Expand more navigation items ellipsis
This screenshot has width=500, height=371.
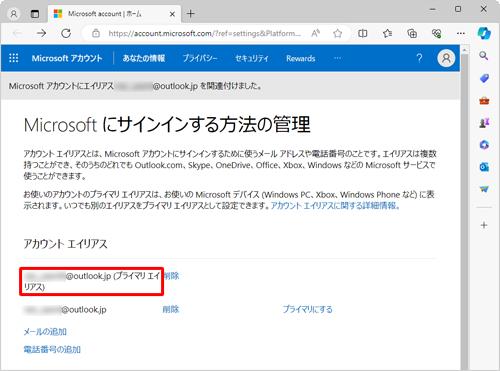pyautogui.click(x=337, y=58)
